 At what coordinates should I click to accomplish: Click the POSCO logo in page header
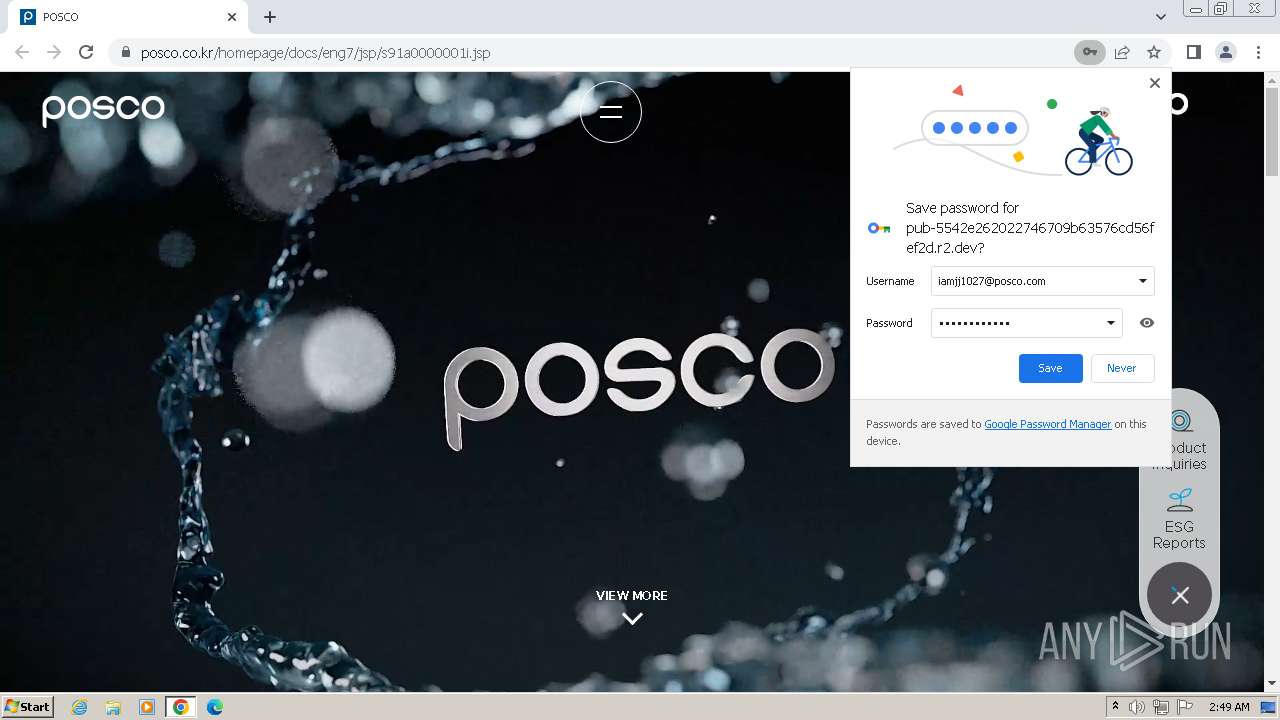103,109
